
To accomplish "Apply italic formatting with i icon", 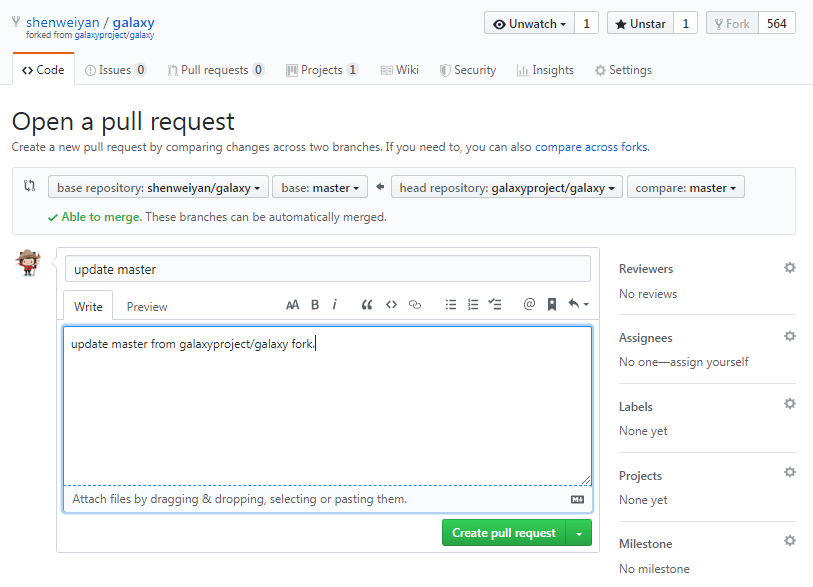I will click(335, 305).
